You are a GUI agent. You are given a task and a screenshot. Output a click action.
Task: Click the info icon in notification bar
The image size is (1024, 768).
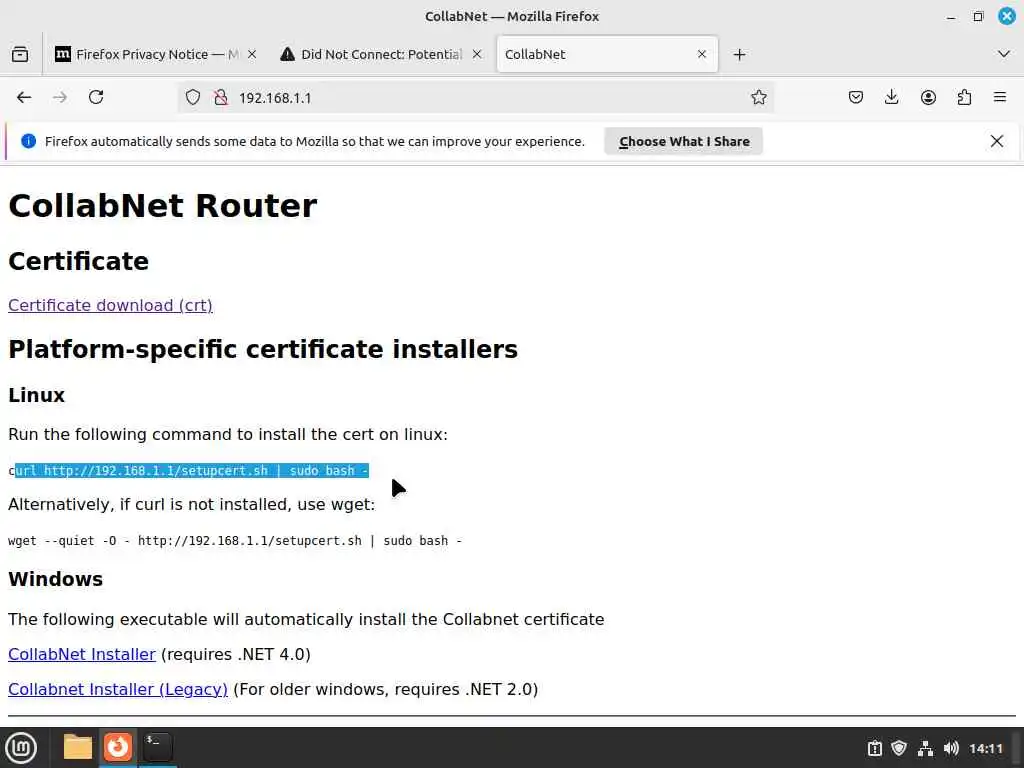[28, 141]
